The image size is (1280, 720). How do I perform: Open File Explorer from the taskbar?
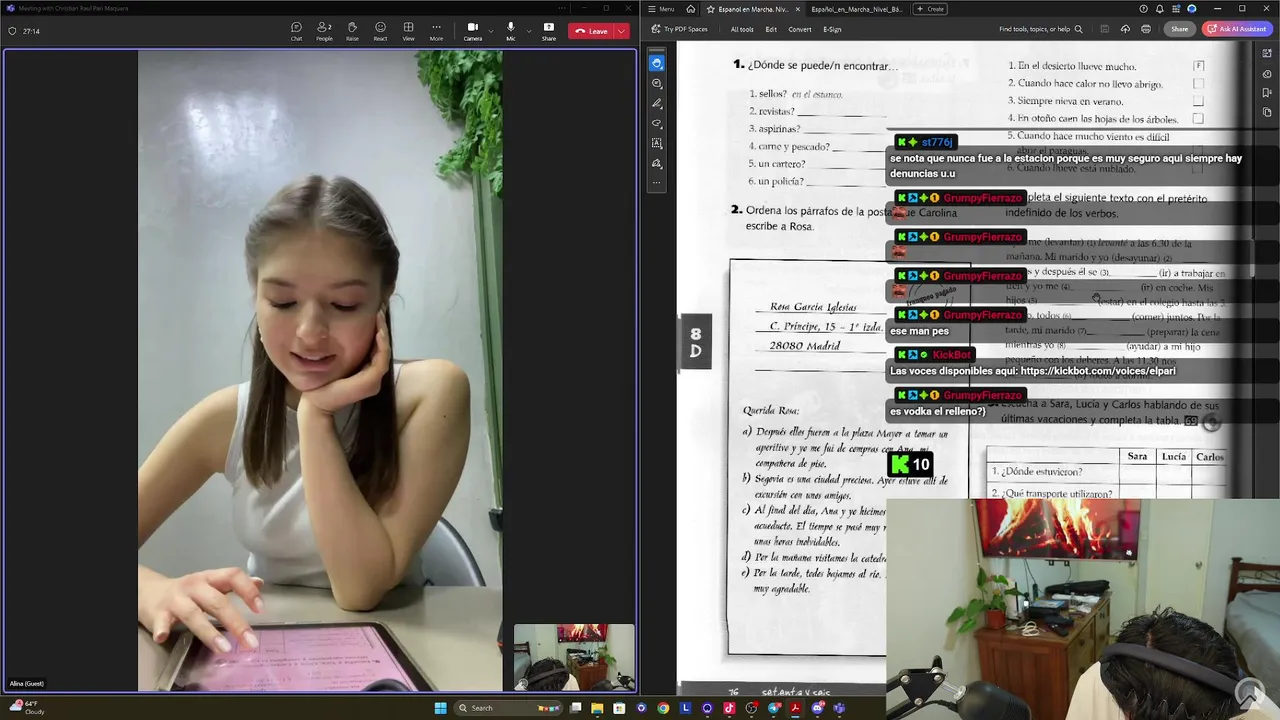[597, 708]
